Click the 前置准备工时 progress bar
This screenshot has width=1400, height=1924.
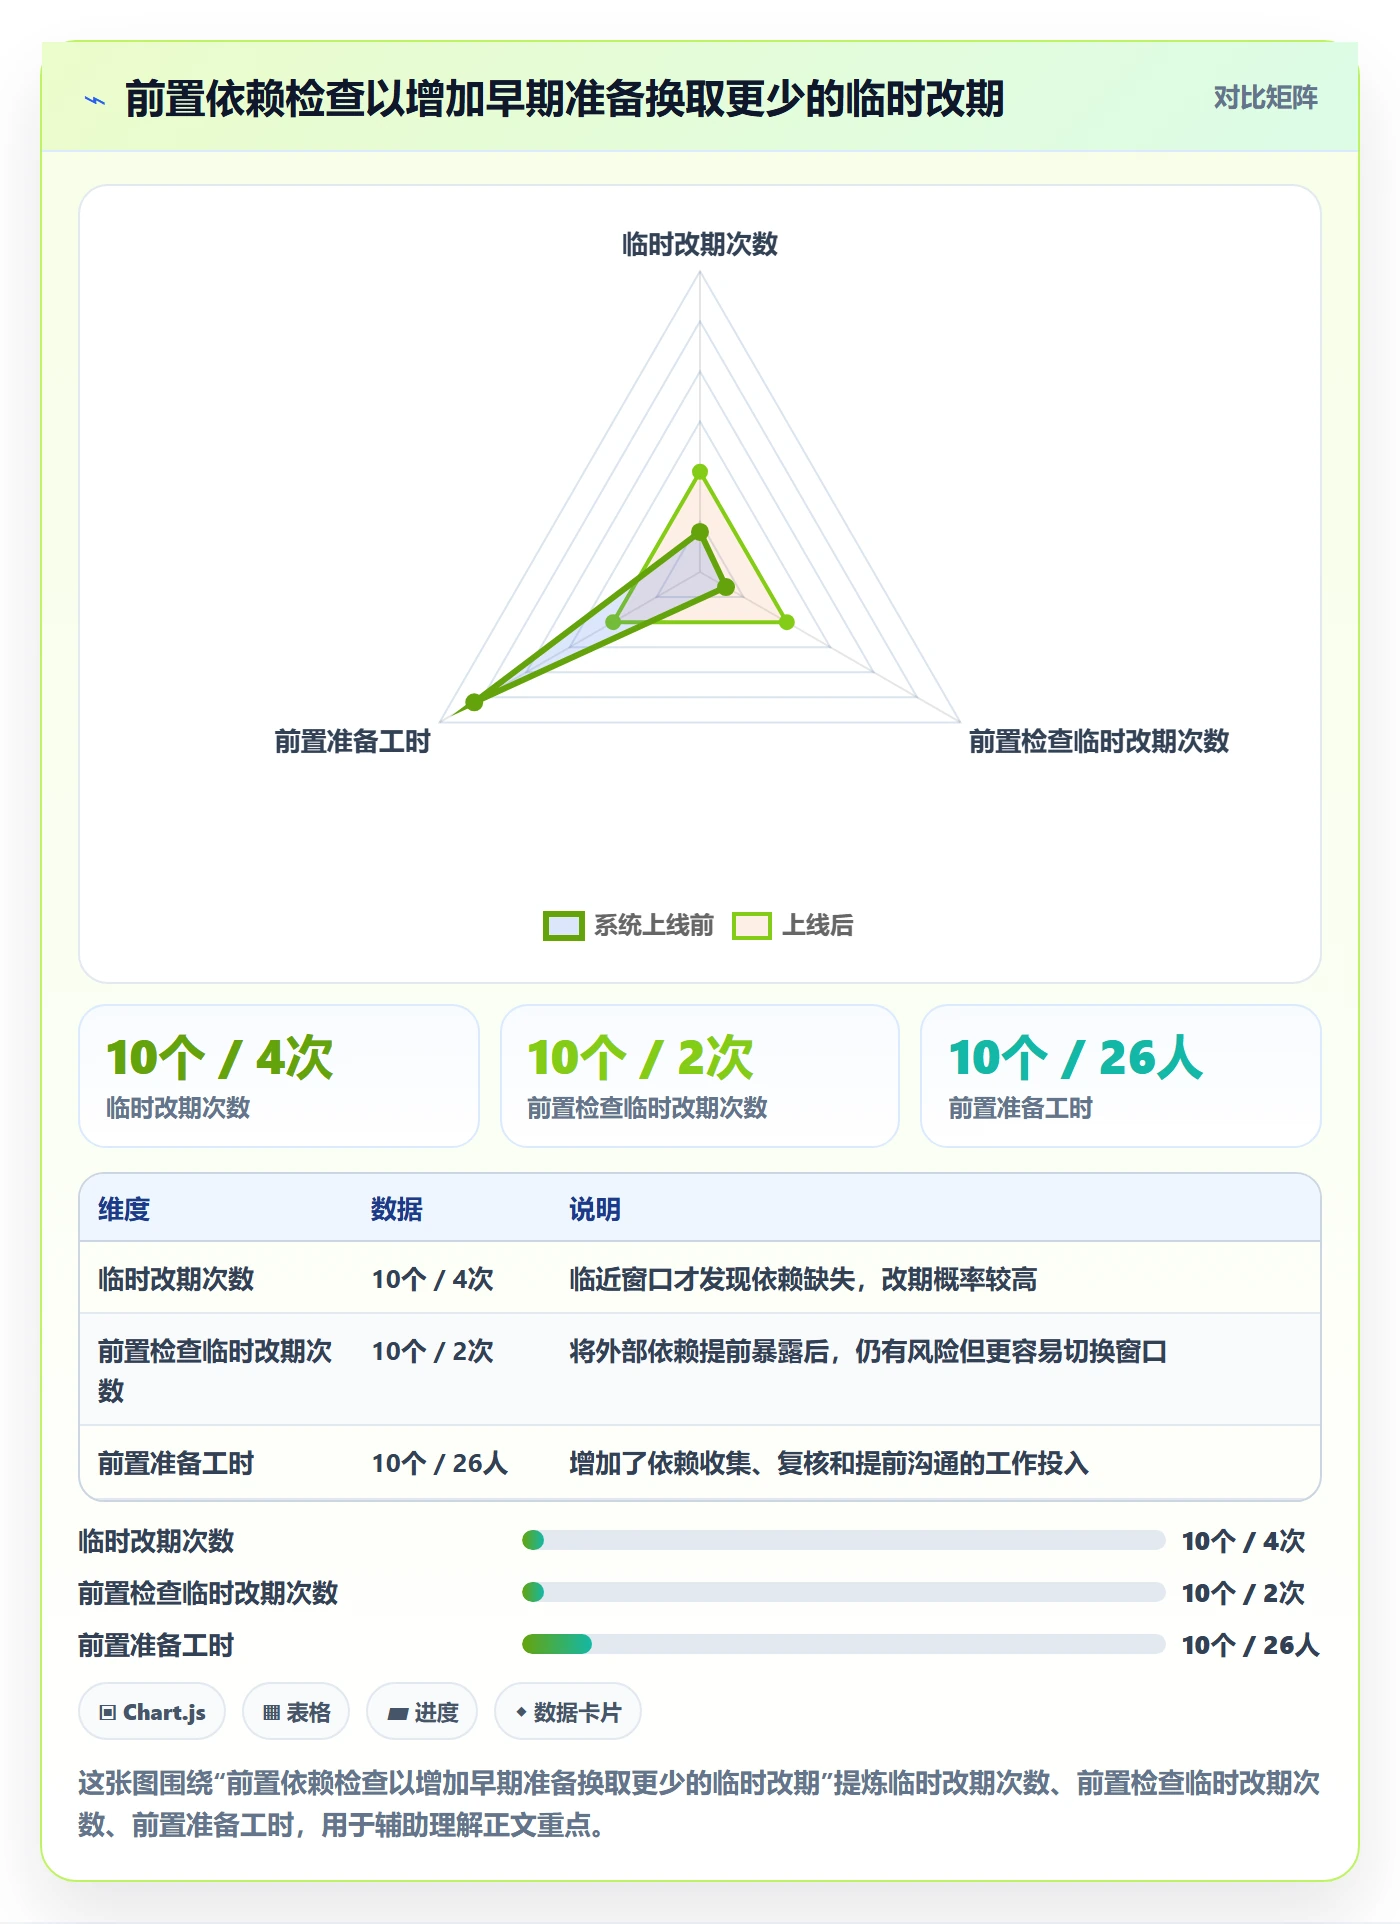coord(843,1644)
